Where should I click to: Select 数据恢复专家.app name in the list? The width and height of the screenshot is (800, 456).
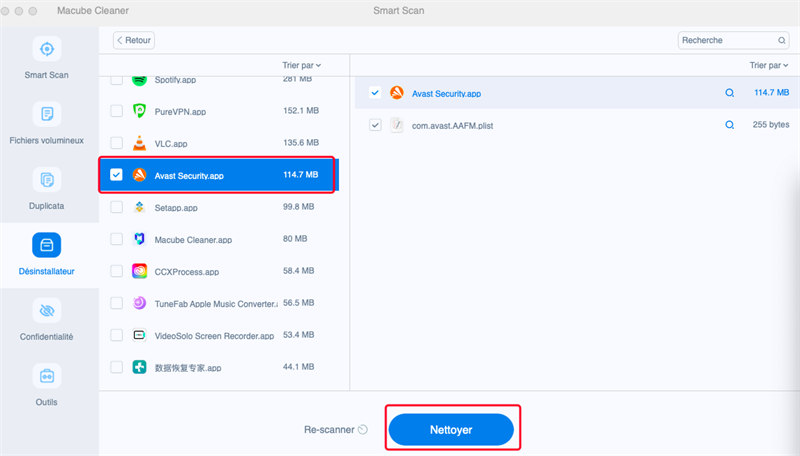[188, 368]
